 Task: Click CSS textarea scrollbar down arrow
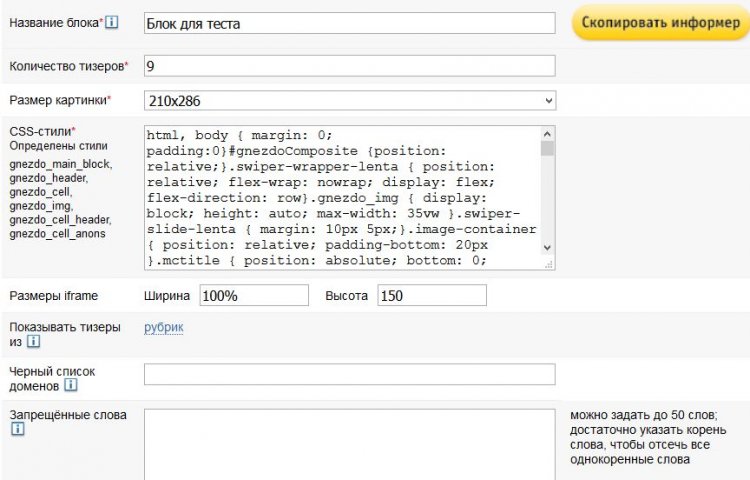[x=548, y=248]
